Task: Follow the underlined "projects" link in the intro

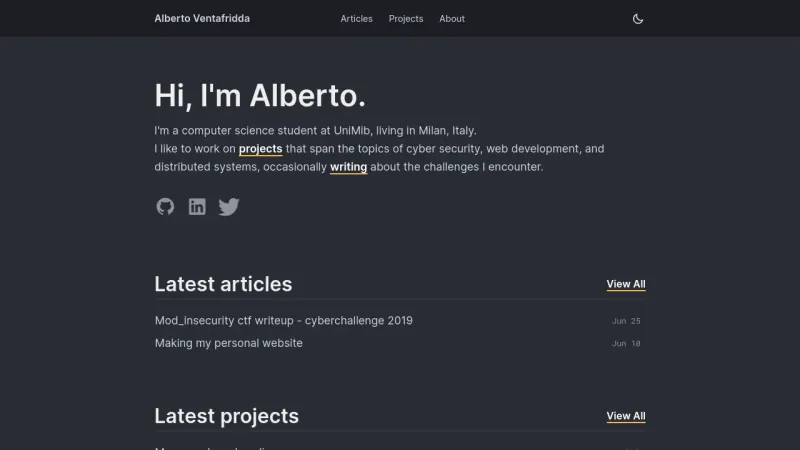Action: point(260,149)
